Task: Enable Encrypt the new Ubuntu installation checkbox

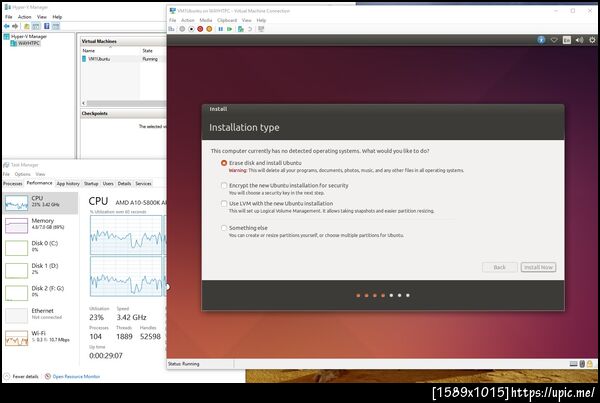Action: pyautogui.click(x=224, y=186)
